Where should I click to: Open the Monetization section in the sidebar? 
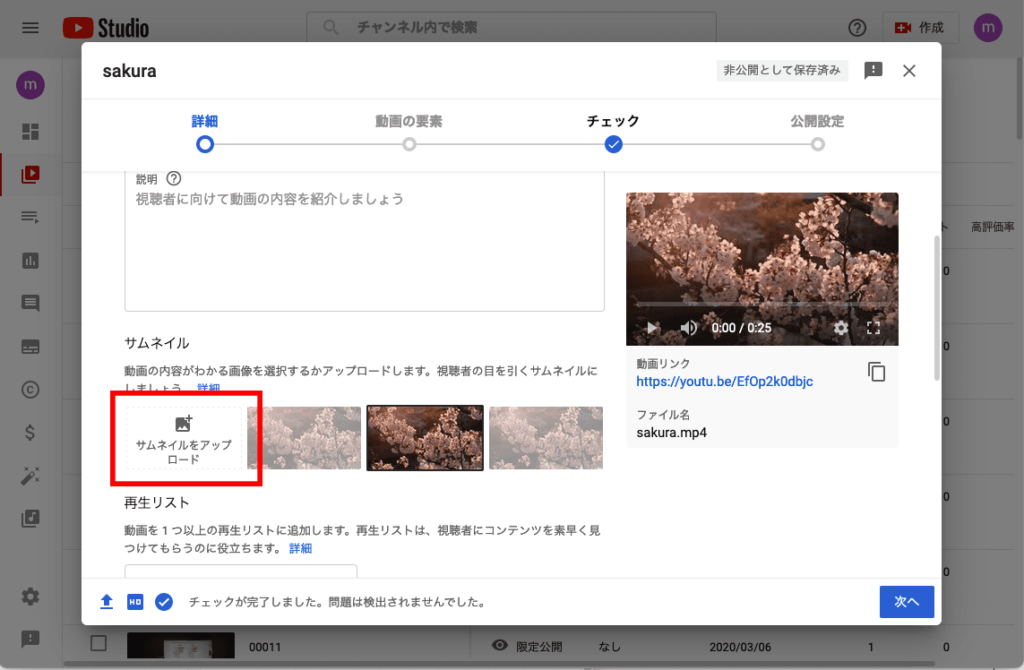click(31, 432)
